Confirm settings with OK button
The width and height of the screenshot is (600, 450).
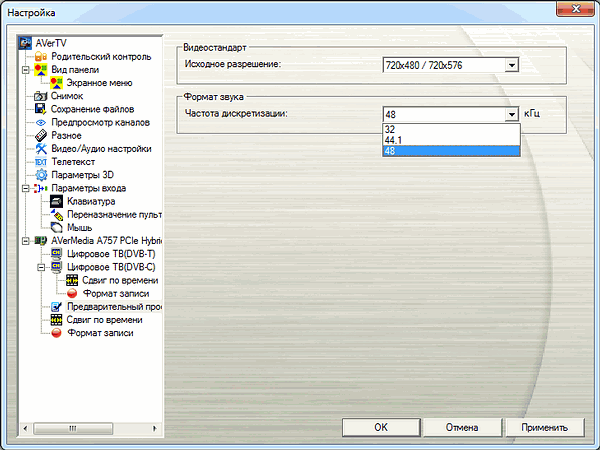click(x=381, y=427)
